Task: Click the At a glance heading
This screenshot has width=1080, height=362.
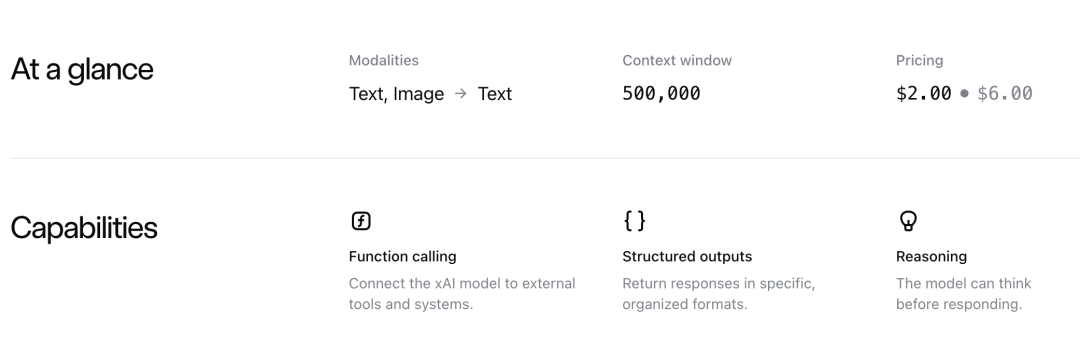Action: (x=82, y=70)
